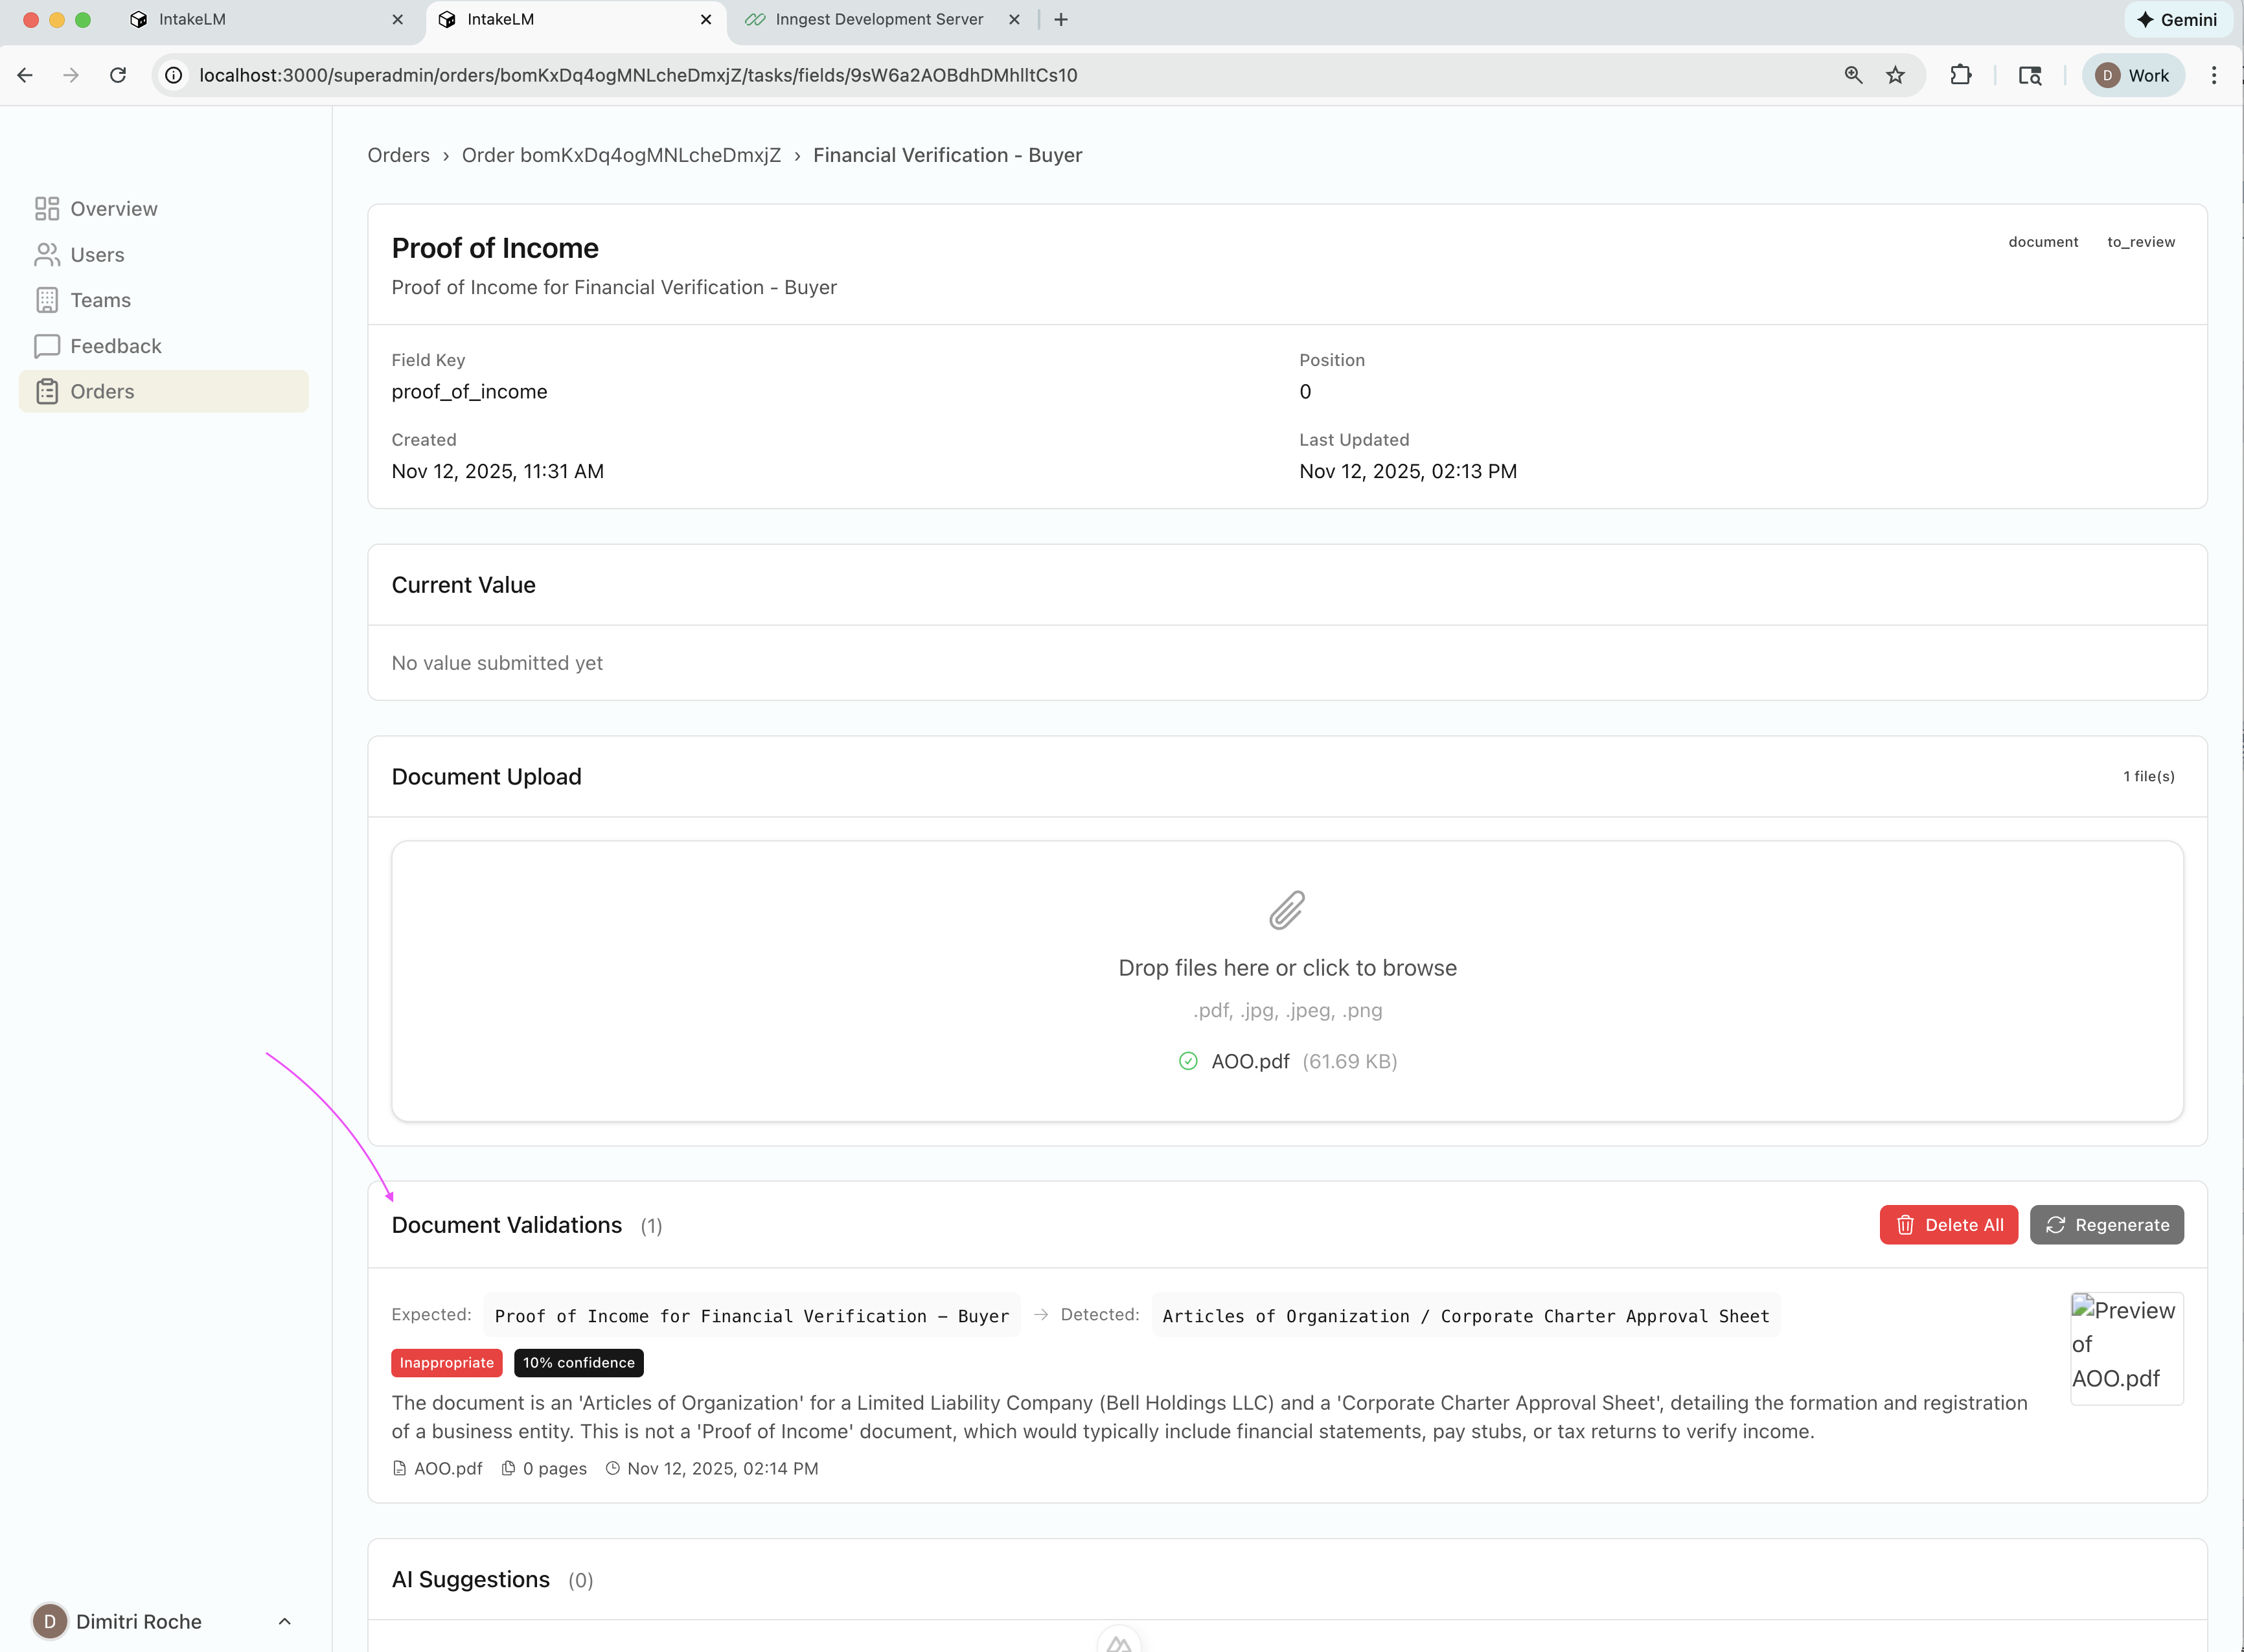The height and width of the screenshot is (1652, 2244).
Task: Go to Orders breadcrumb link
Action: point(398,155)
